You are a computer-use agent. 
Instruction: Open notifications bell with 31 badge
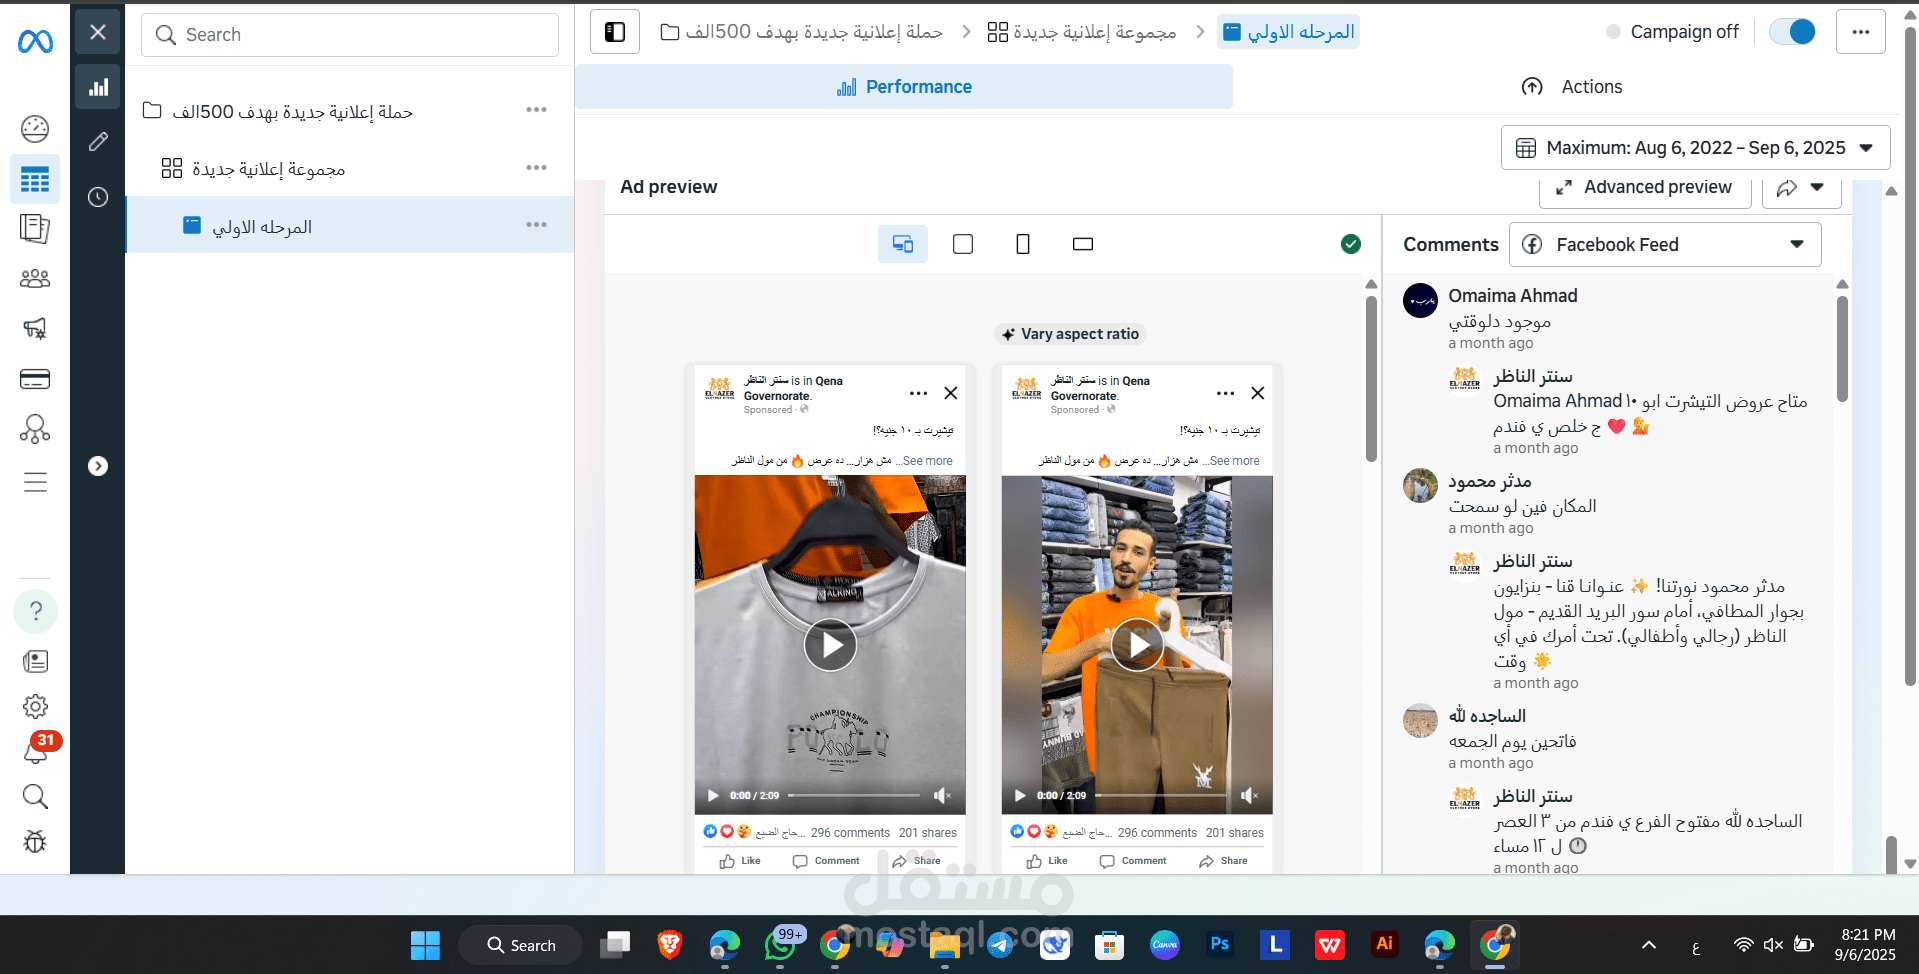(35, 750)
